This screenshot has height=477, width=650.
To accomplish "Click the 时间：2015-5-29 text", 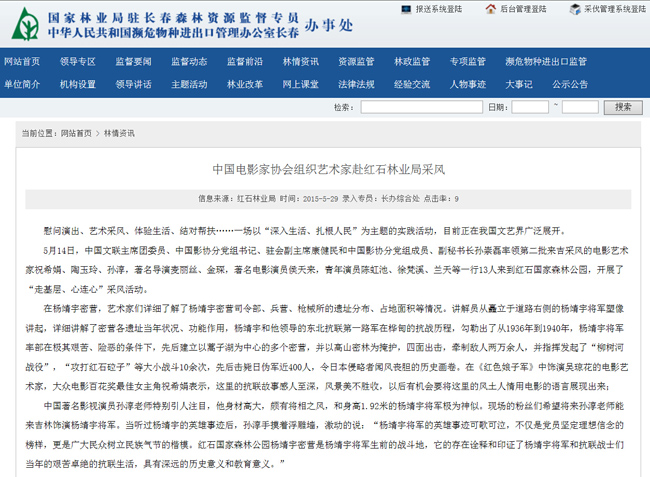I will pos(309,199).
